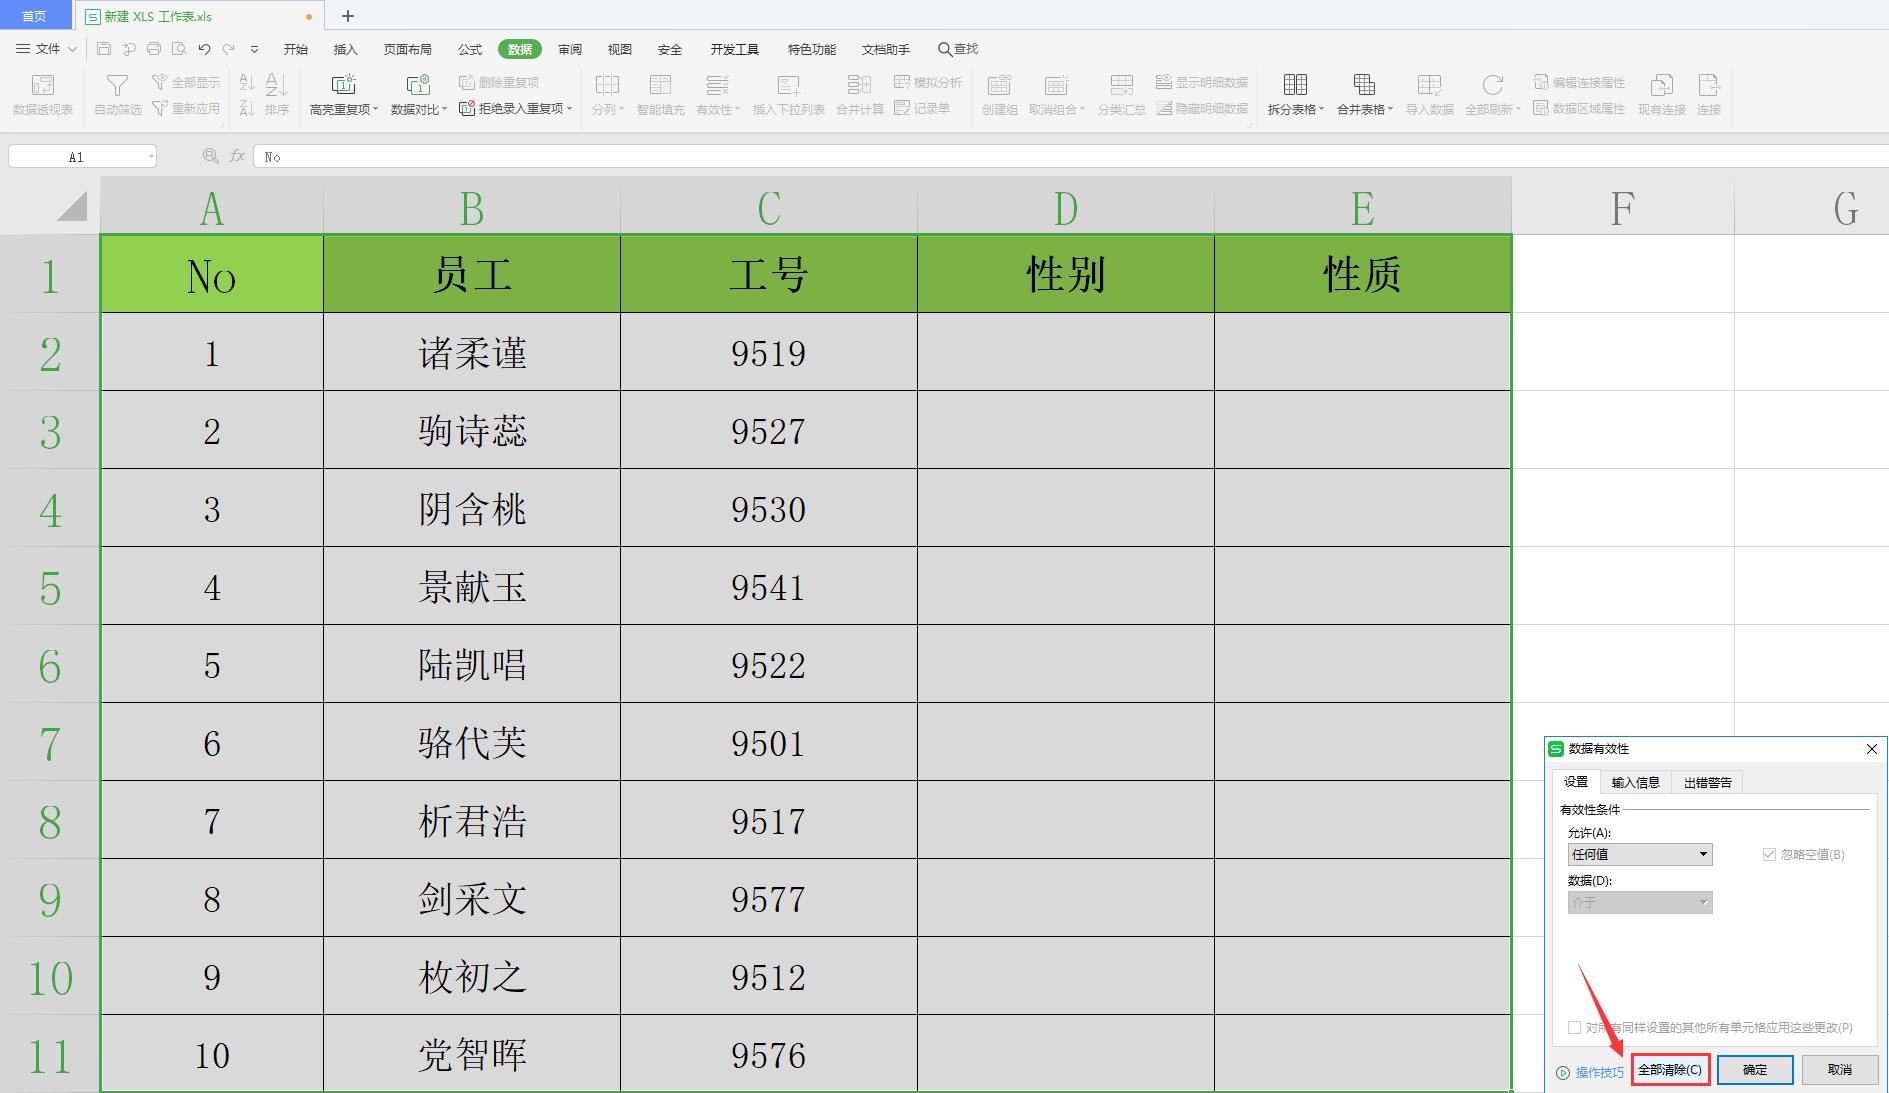Image resolution: width=1889 pixels, height=1093 pixels.
Task: Click the 数据对比 data compare icon
Action: [417, 86]
